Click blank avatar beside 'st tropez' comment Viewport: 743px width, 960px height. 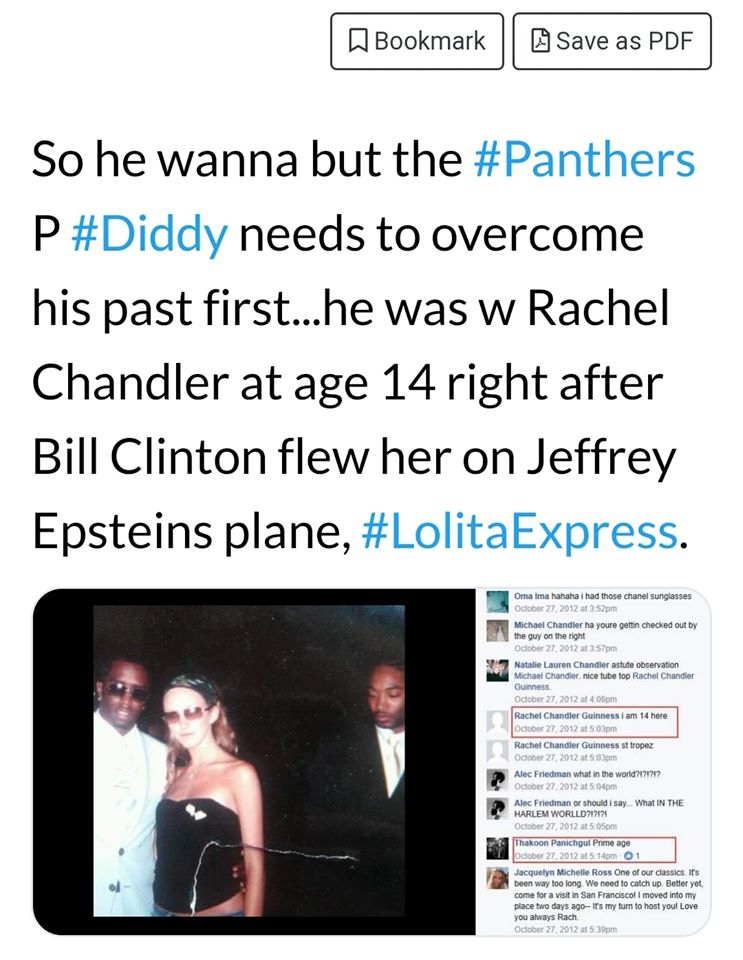[497, 751]
